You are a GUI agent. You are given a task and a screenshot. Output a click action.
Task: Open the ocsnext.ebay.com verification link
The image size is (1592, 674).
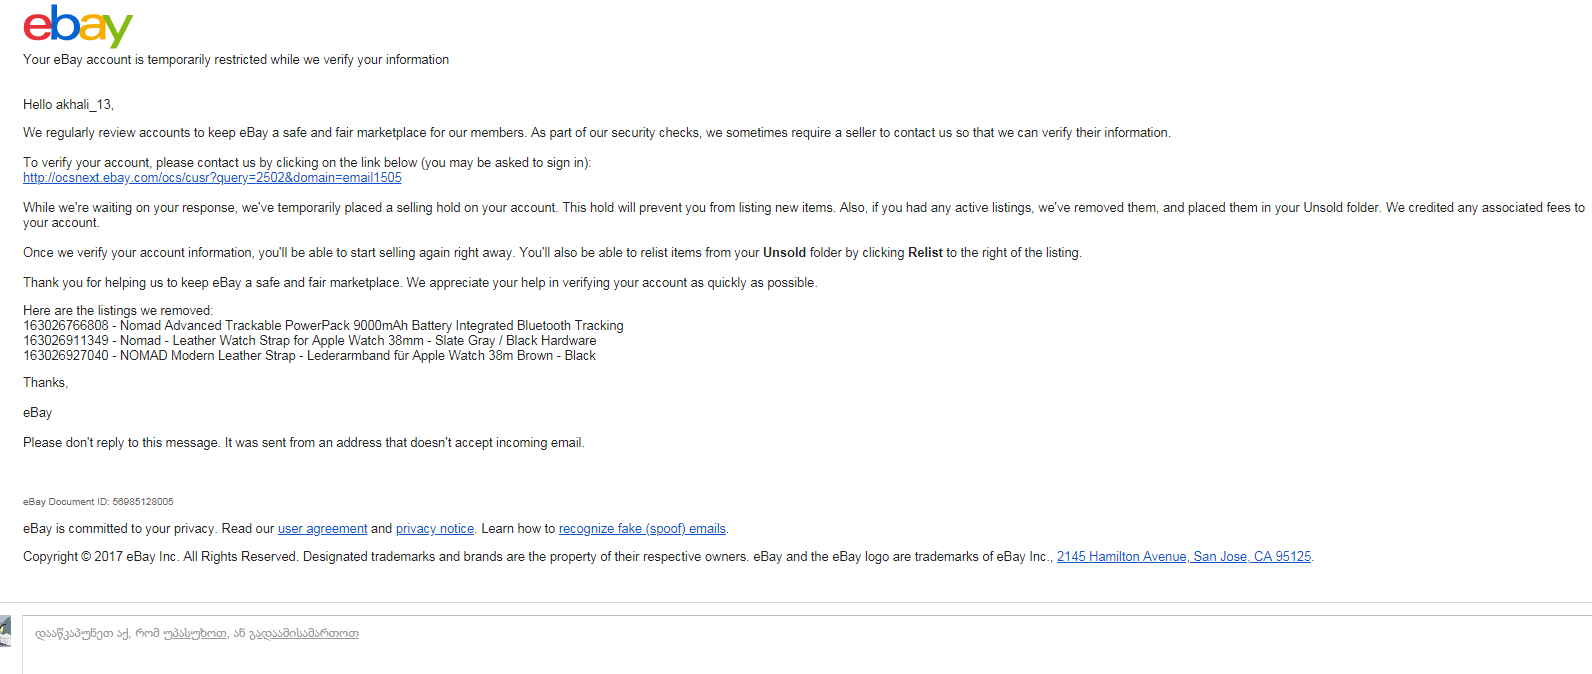212,178
